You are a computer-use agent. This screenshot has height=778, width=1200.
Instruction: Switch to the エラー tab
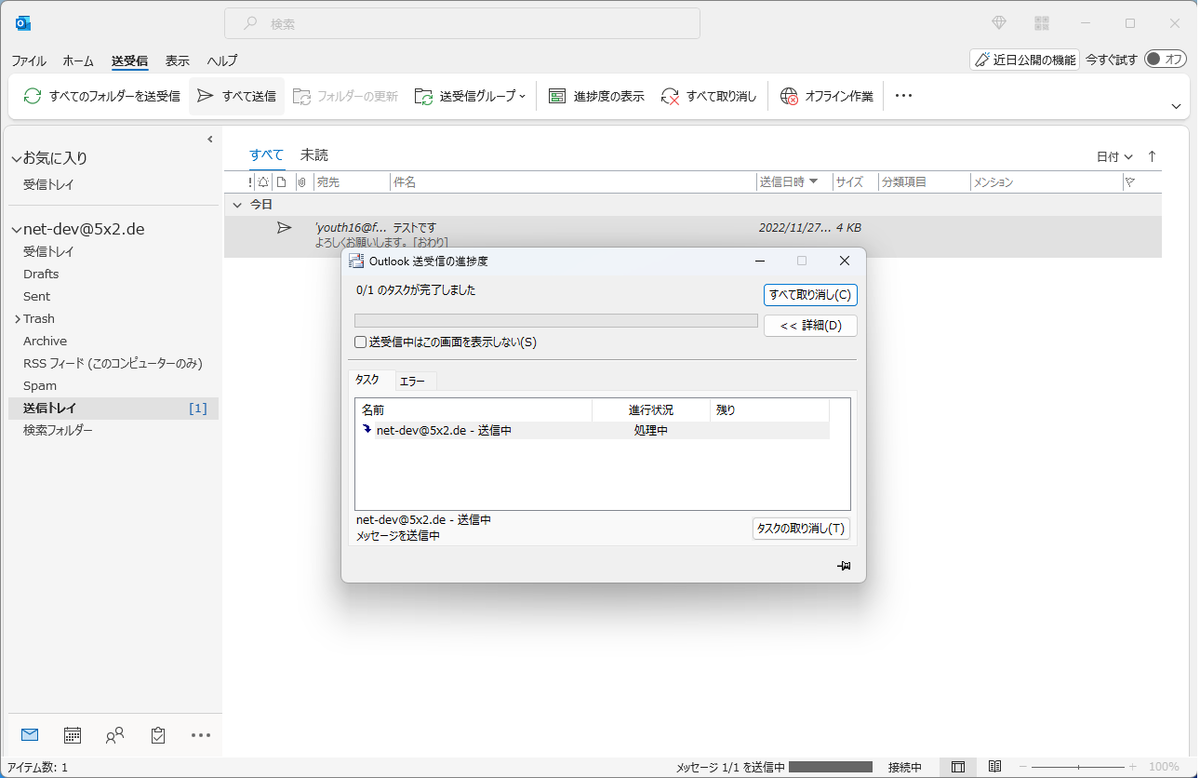(x=412, y=381)
